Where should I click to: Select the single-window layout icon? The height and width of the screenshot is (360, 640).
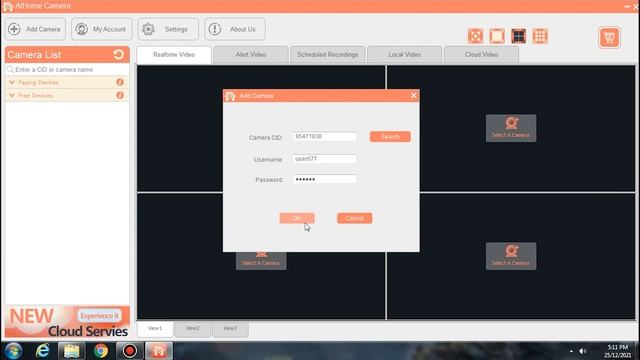click(497, 36)
